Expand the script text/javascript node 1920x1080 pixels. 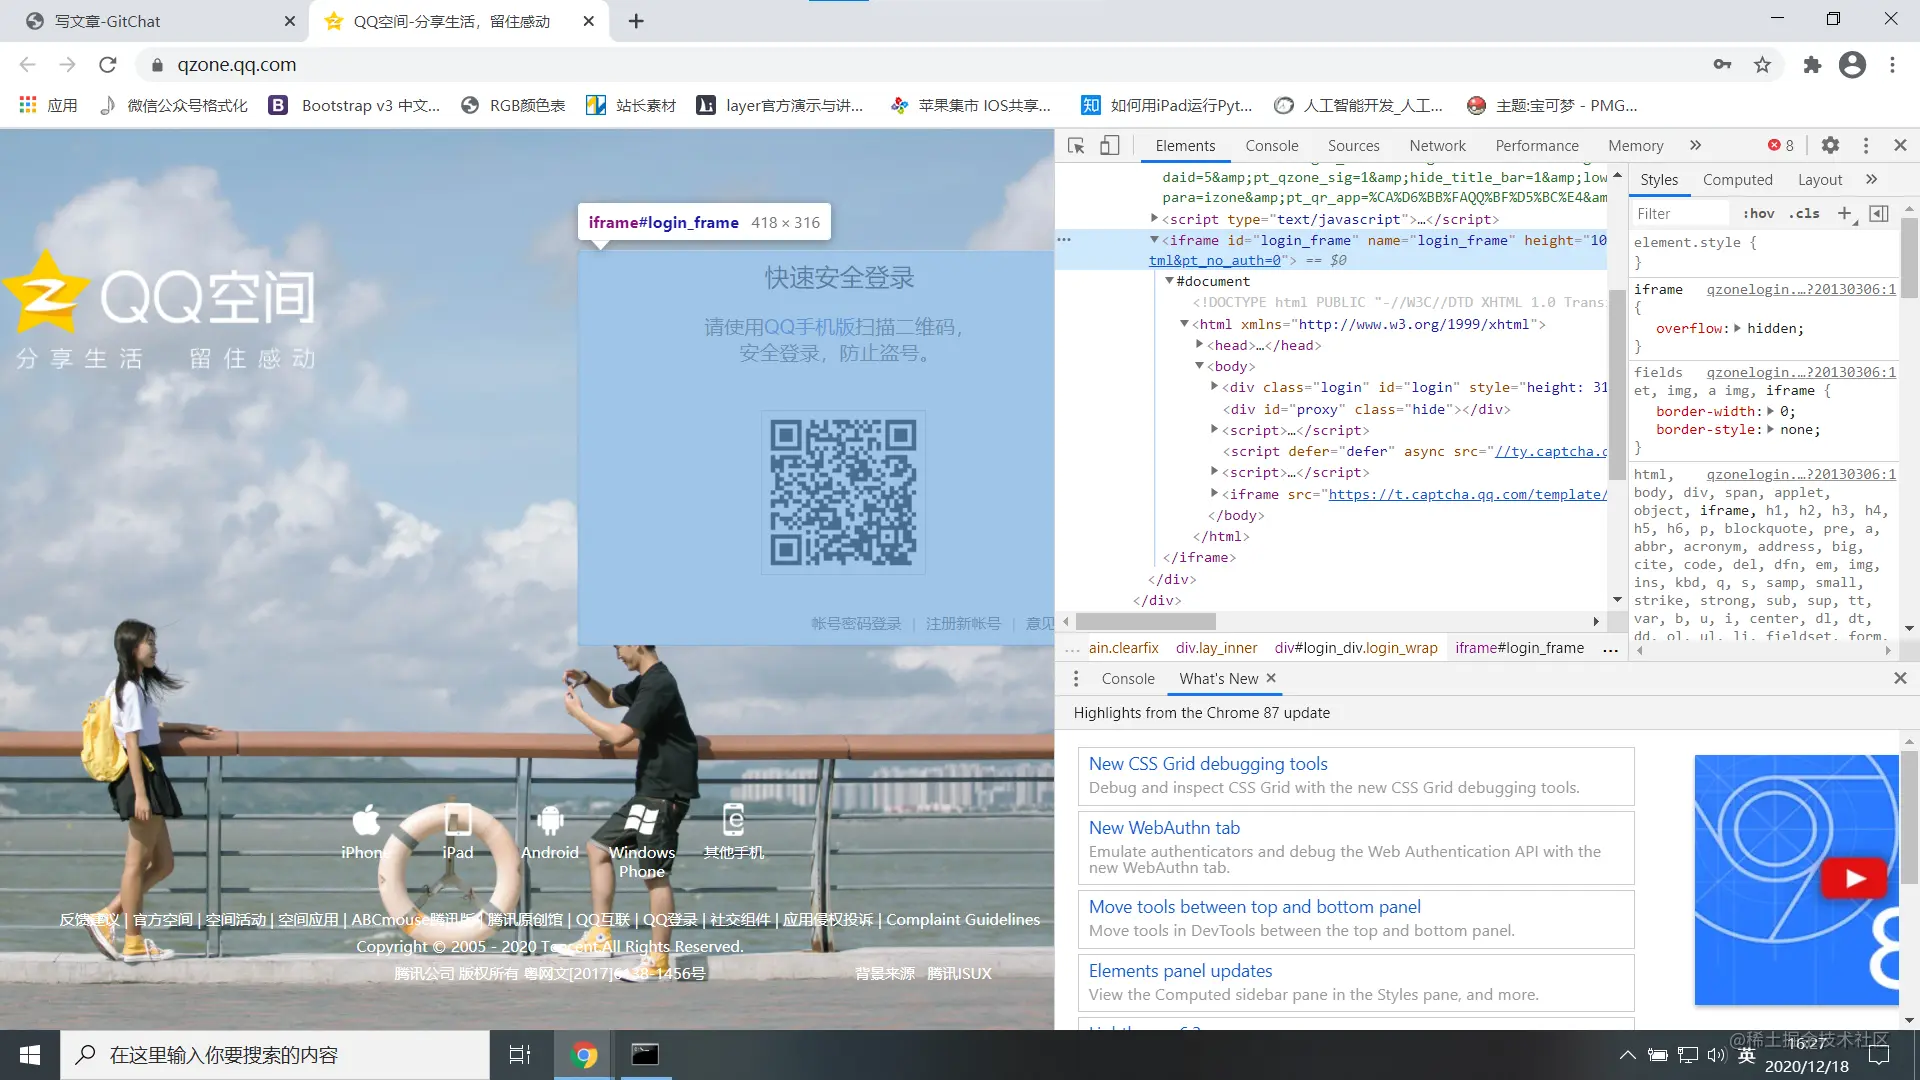click(1154, 218)
